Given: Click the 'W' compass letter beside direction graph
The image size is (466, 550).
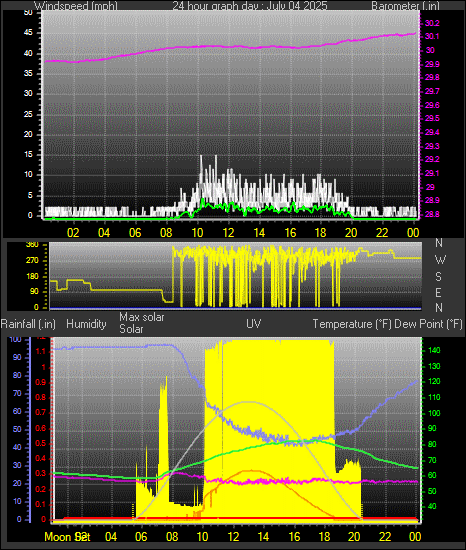Looking at the screenshot, I should pyautogui.click(x=440, y=260).
